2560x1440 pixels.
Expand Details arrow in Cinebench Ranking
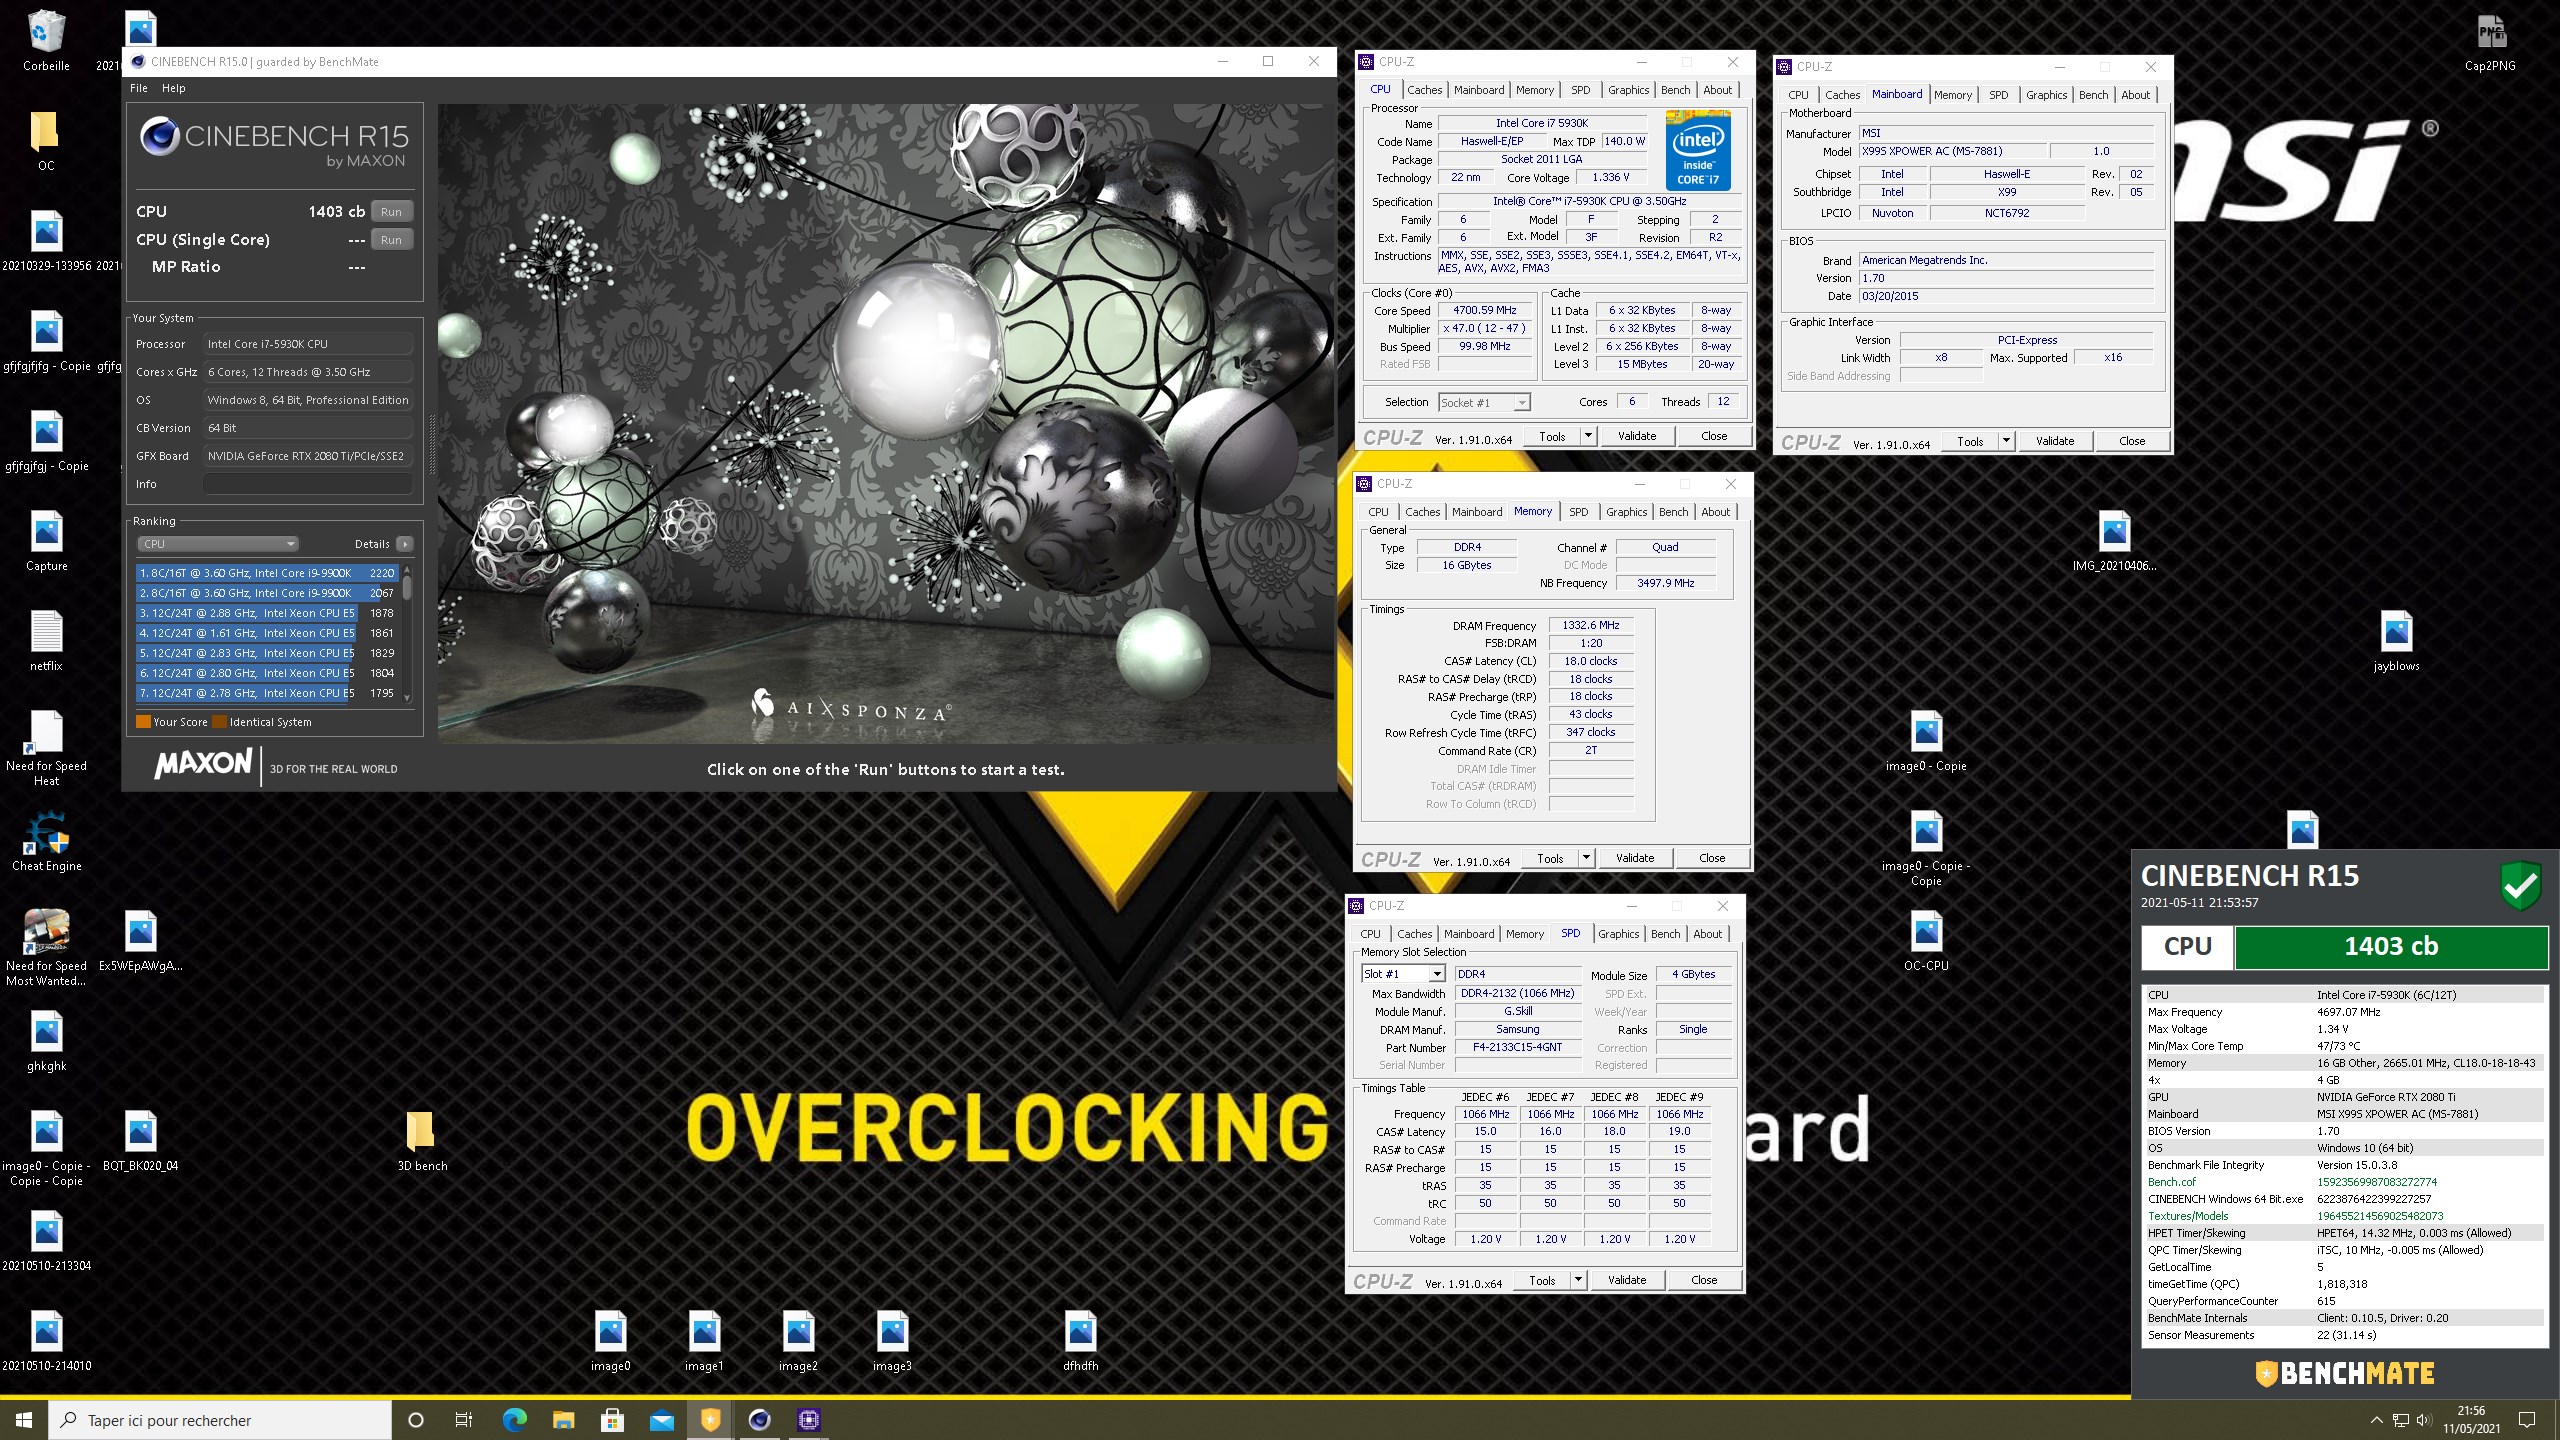[404, 544]
